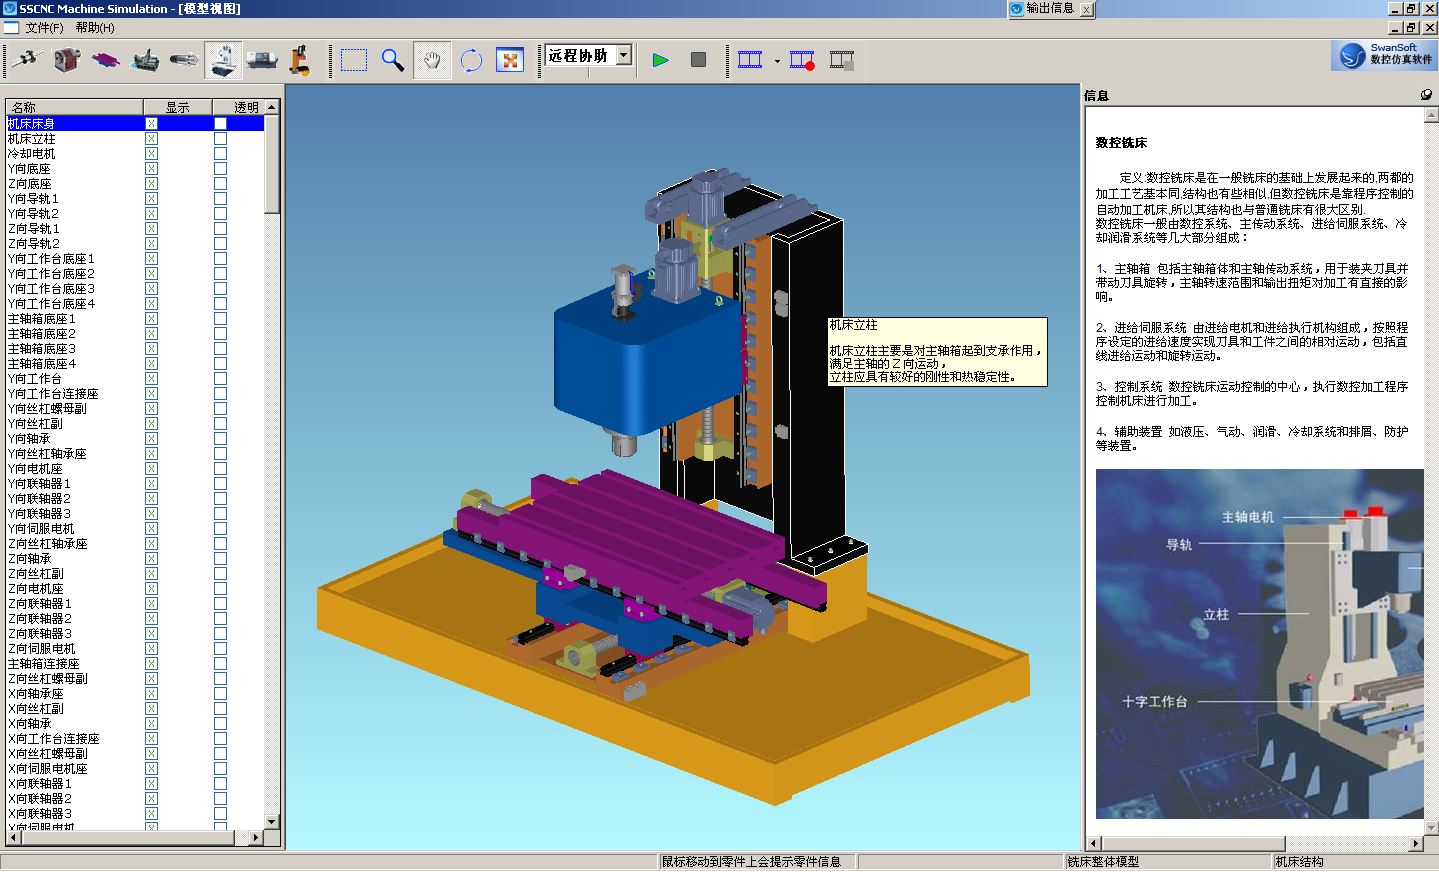Enable transparency checkbox for 冷却电机

click(220, 154)
